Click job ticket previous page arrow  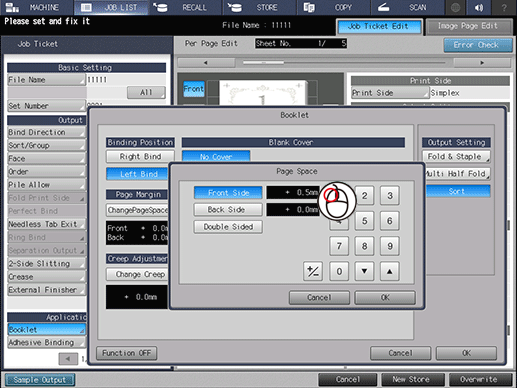(x=68, y=359)
